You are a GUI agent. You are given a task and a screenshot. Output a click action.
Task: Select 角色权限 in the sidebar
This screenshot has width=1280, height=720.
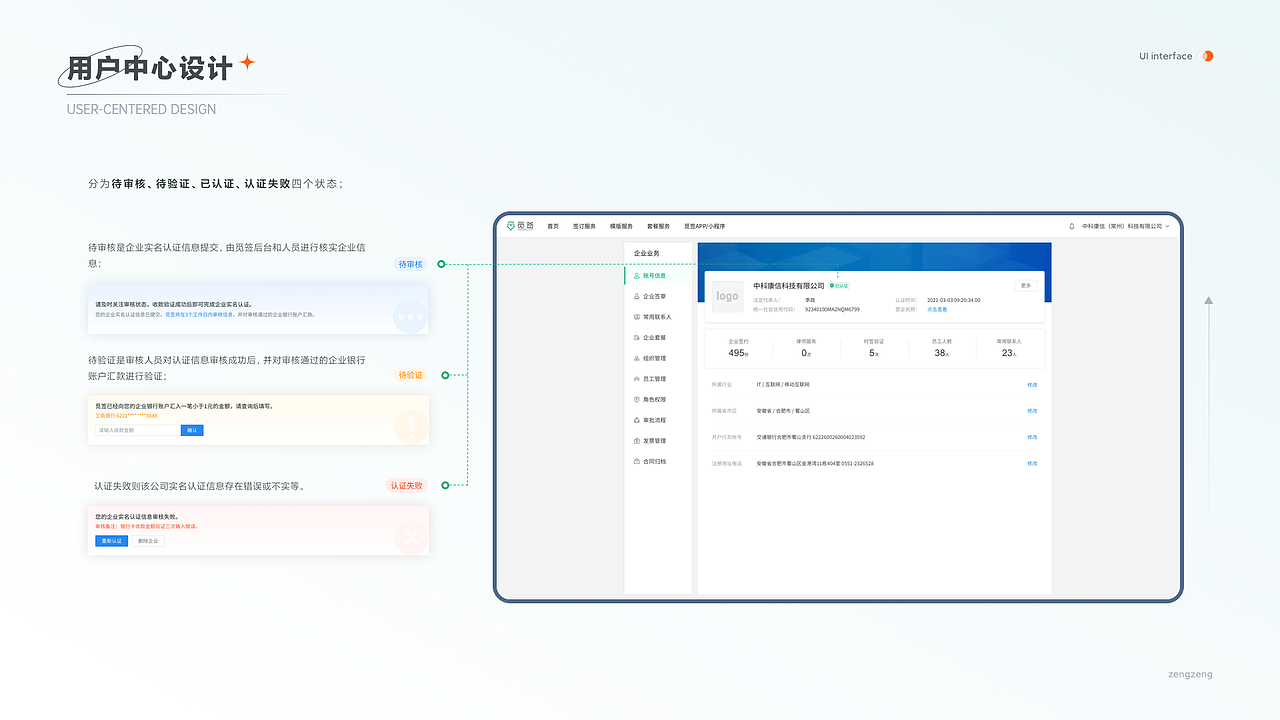[658, 399]
